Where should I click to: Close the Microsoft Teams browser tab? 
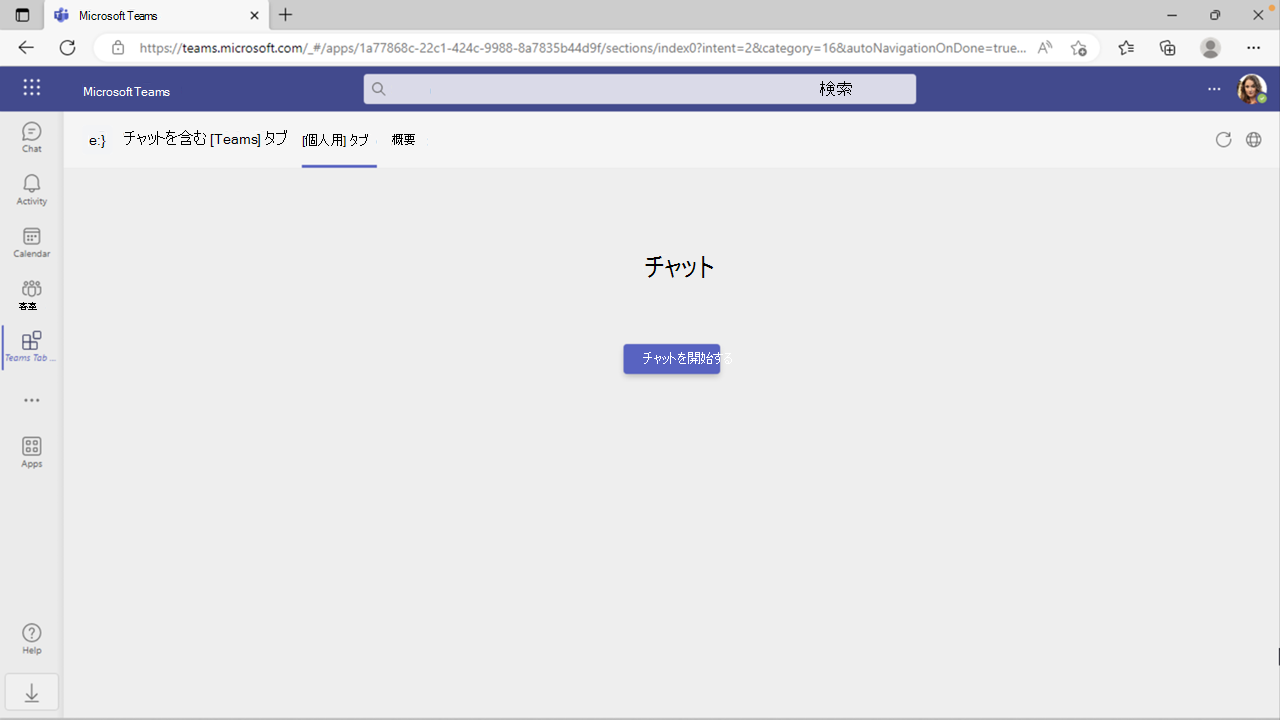(x=254, y=15)
